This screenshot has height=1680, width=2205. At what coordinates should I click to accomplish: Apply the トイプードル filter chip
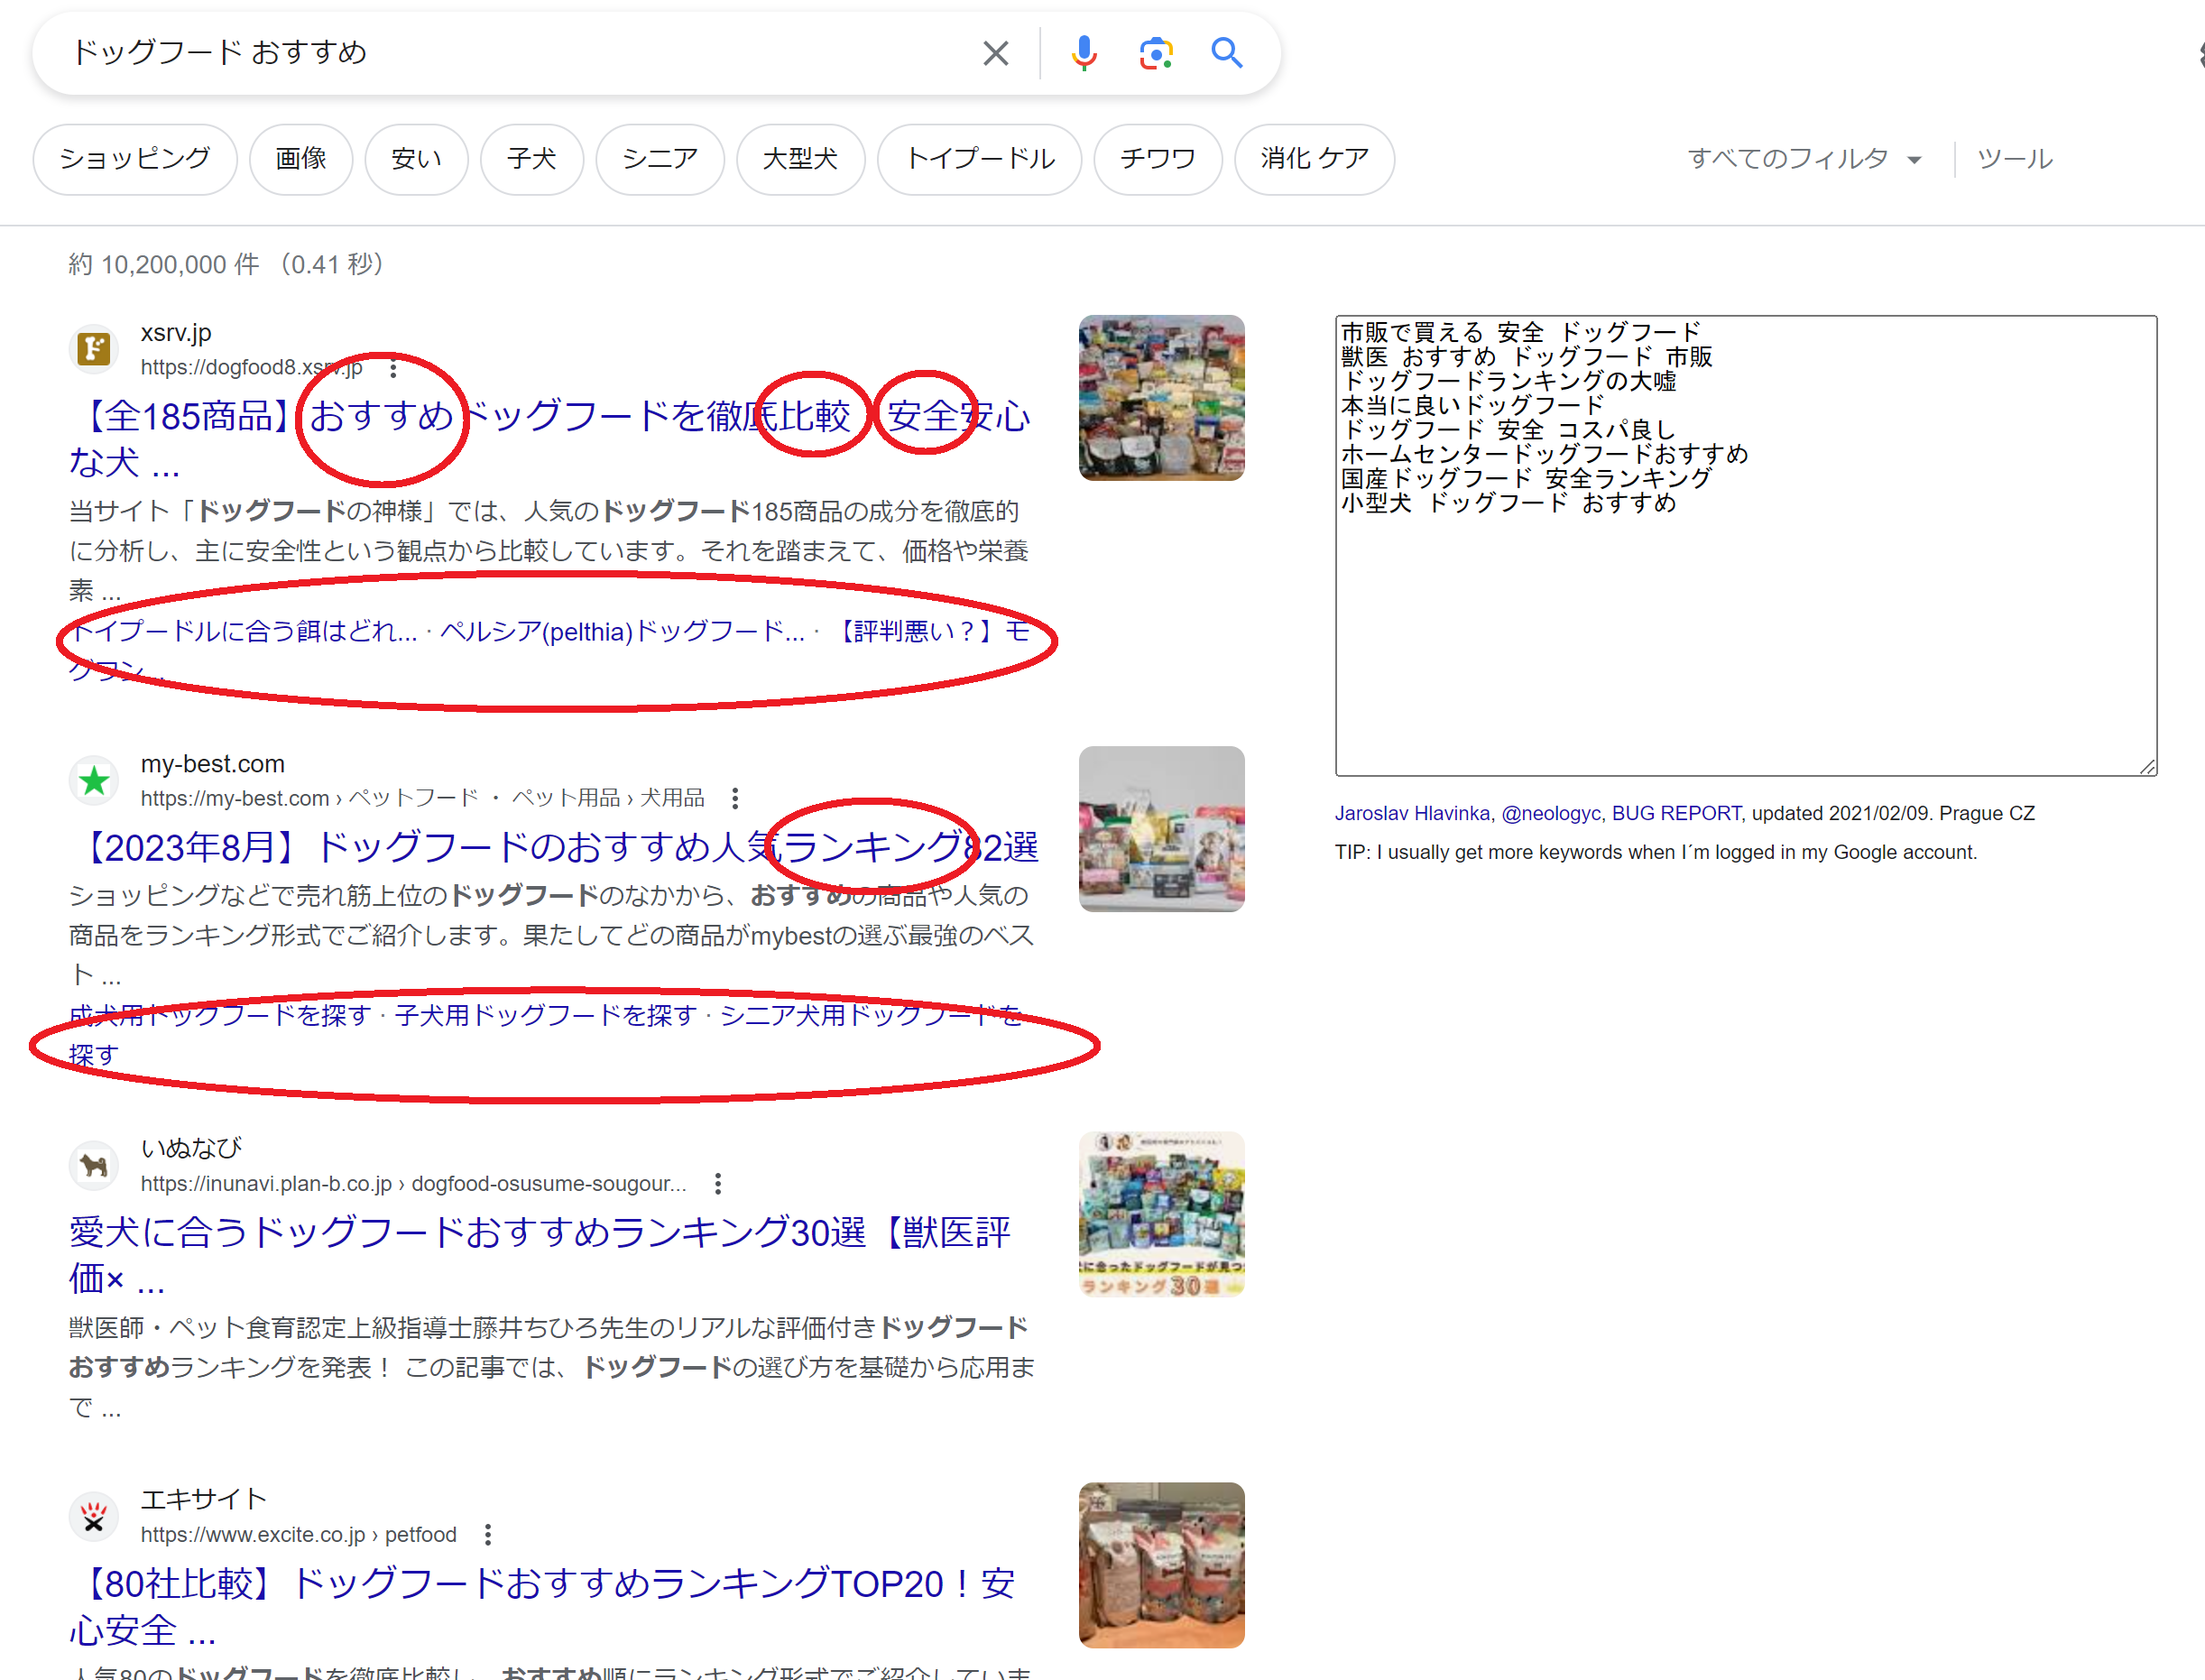(x=979, y=159)
